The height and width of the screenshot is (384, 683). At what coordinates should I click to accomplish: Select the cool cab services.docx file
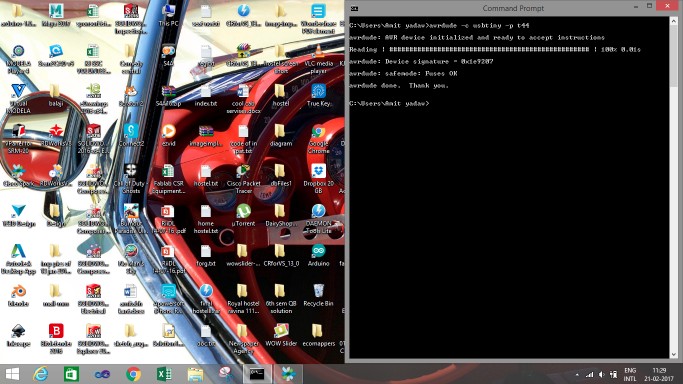pyautogui.click(x=243, y=99)
